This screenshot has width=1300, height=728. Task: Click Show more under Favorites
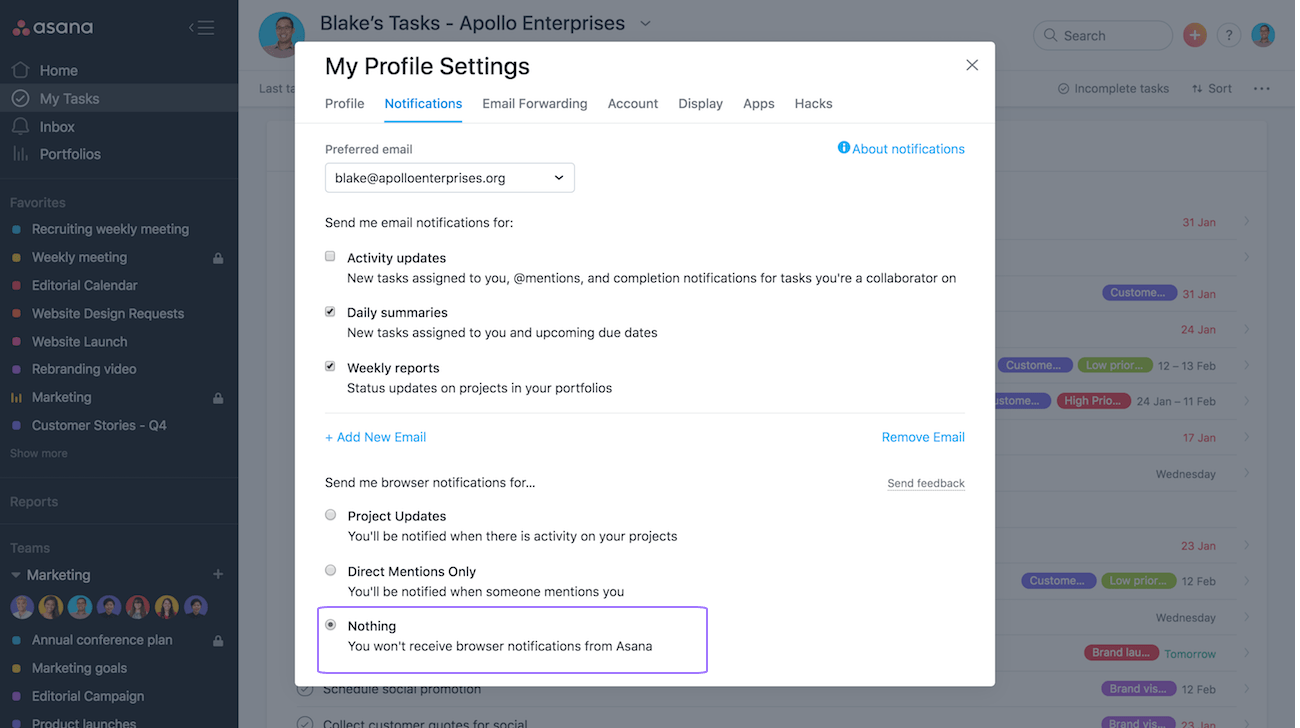[x=39, y=453]
